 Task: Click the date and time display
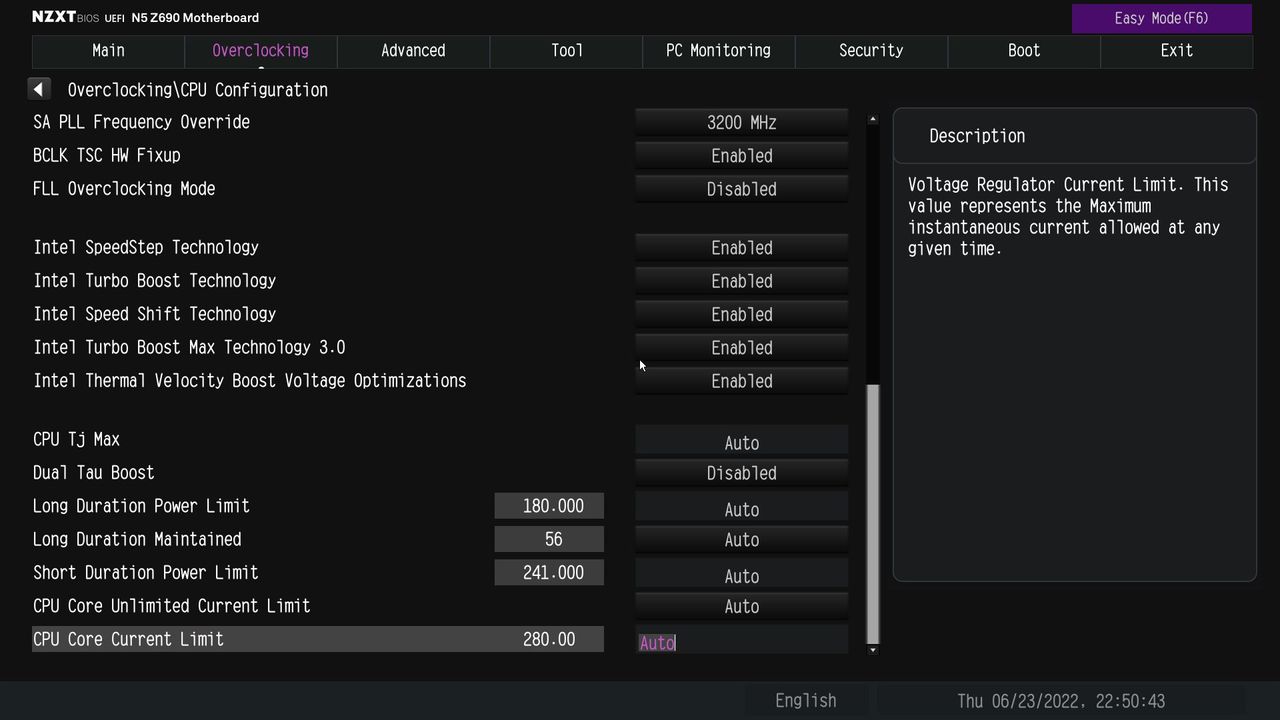(1061, 701)
